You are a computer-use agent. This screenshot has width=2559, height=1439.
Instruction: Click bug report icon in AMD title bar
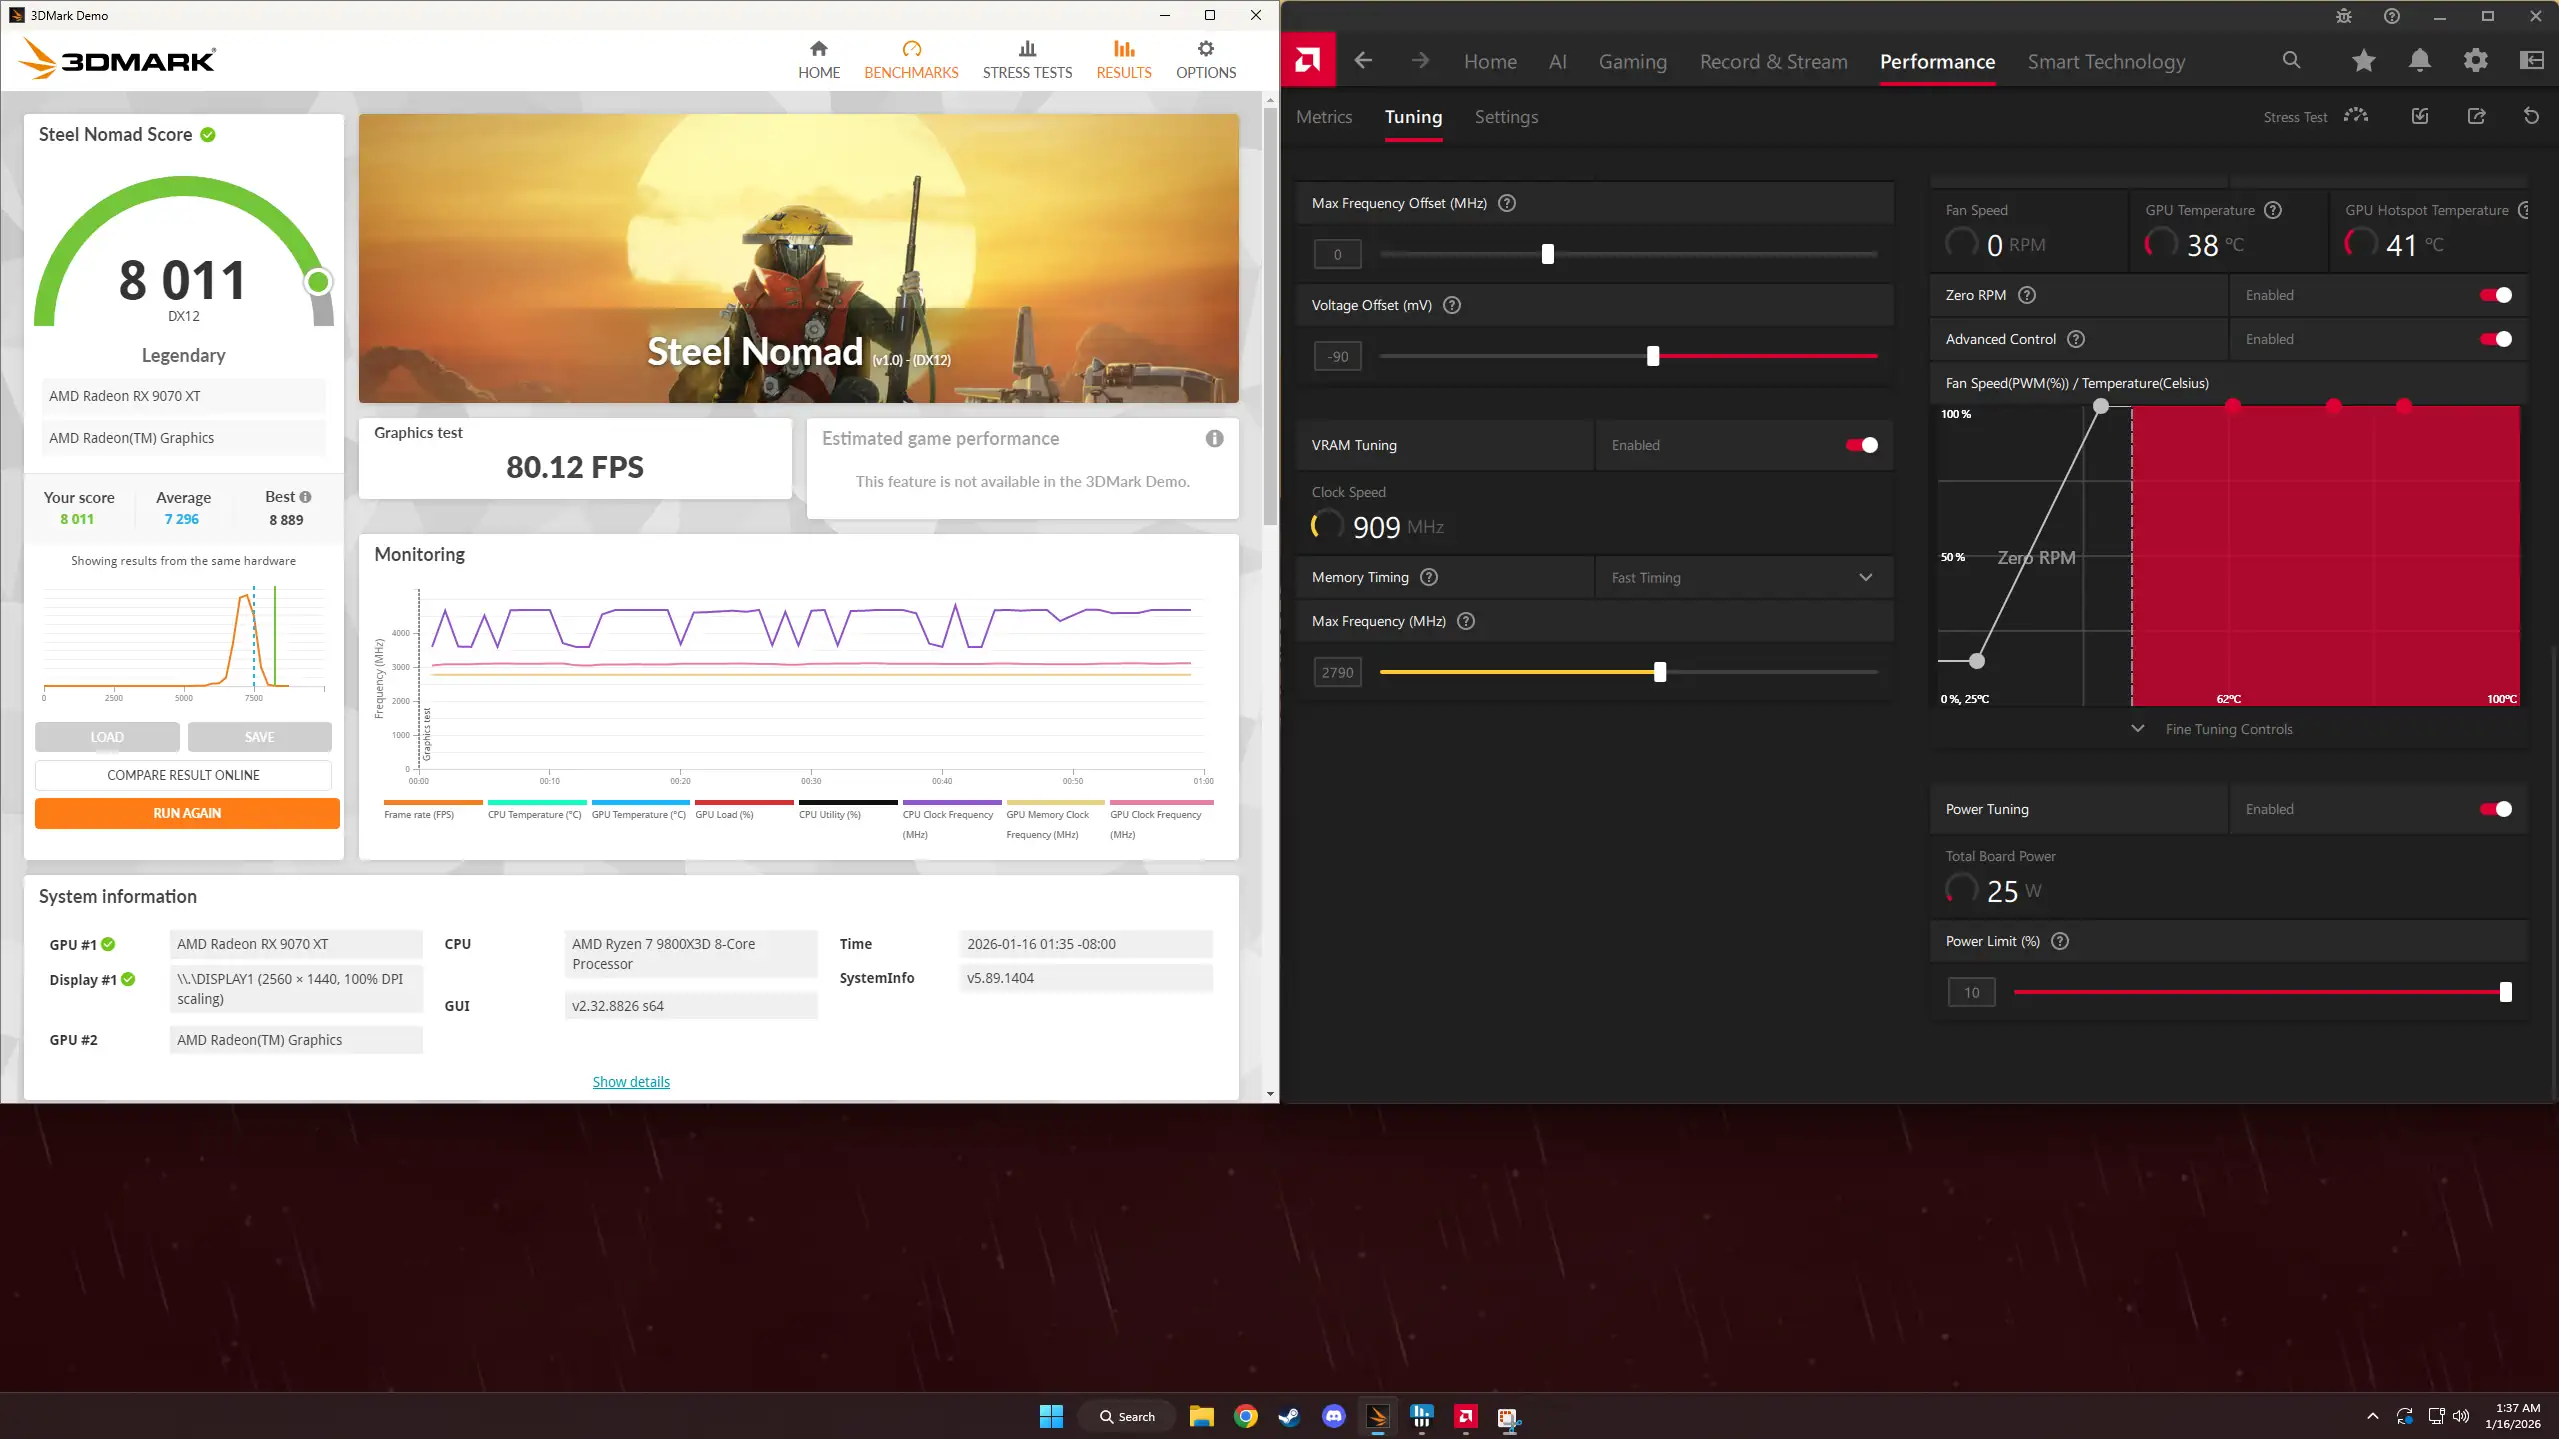click(x=2343, y=16)
